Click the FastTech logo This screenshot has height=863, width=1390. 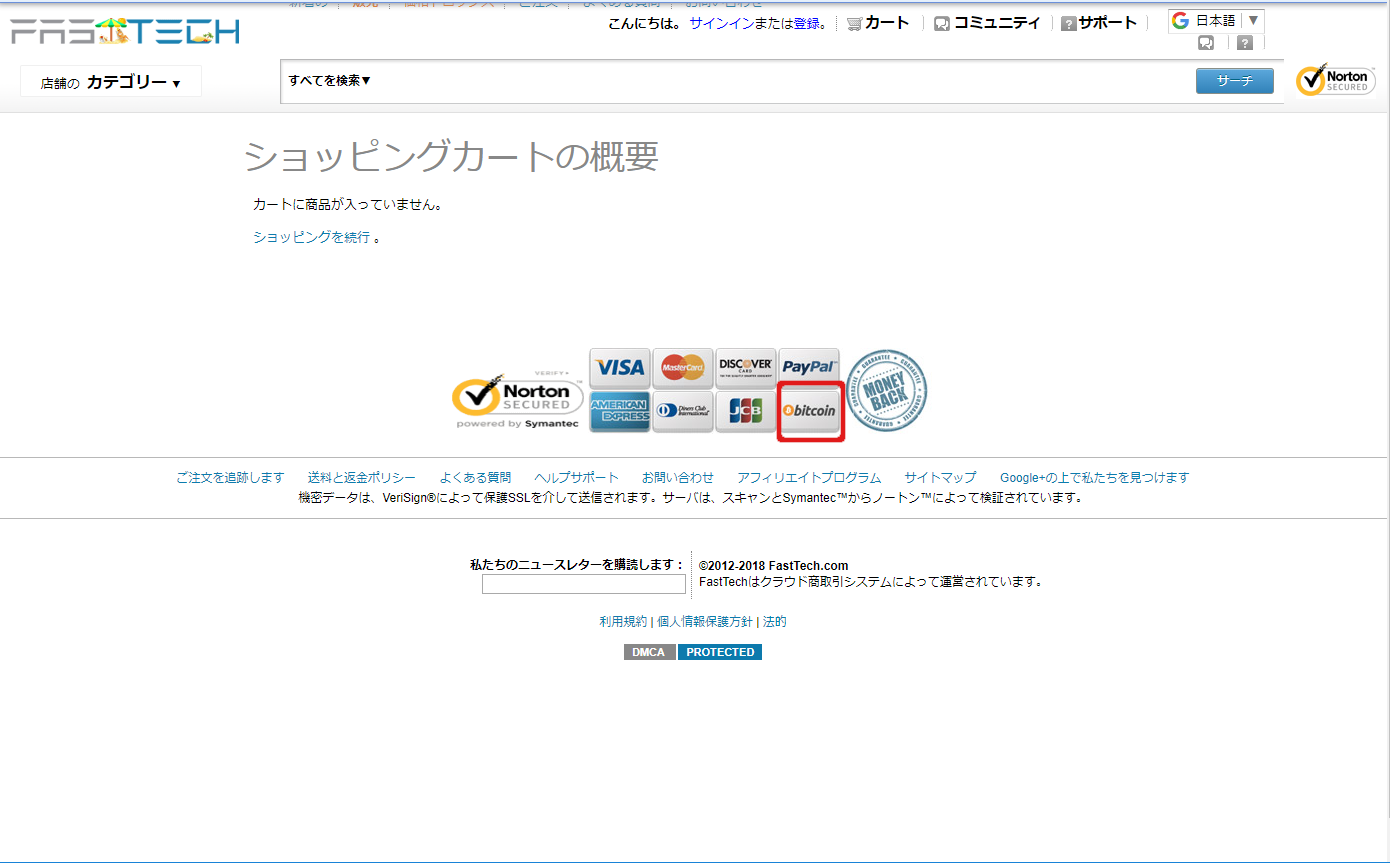click(125, 32)
